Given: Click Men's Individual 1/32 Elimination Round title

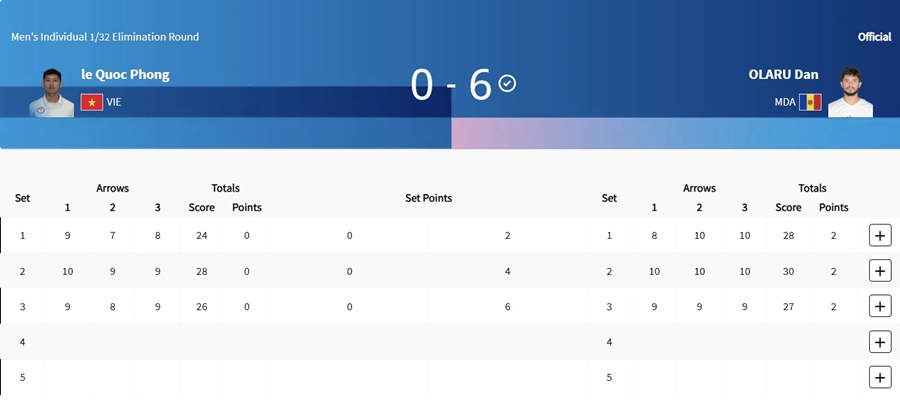Looking at the screenshot, I should (x=105, y=37).
